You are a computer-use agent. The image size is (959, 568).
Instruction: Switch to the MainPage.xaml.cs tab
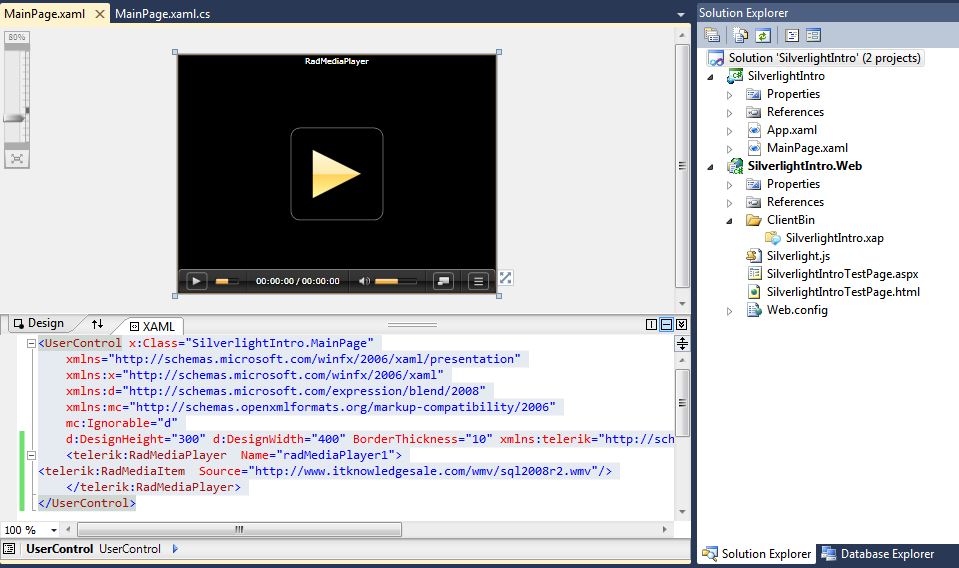coord(162,13)
